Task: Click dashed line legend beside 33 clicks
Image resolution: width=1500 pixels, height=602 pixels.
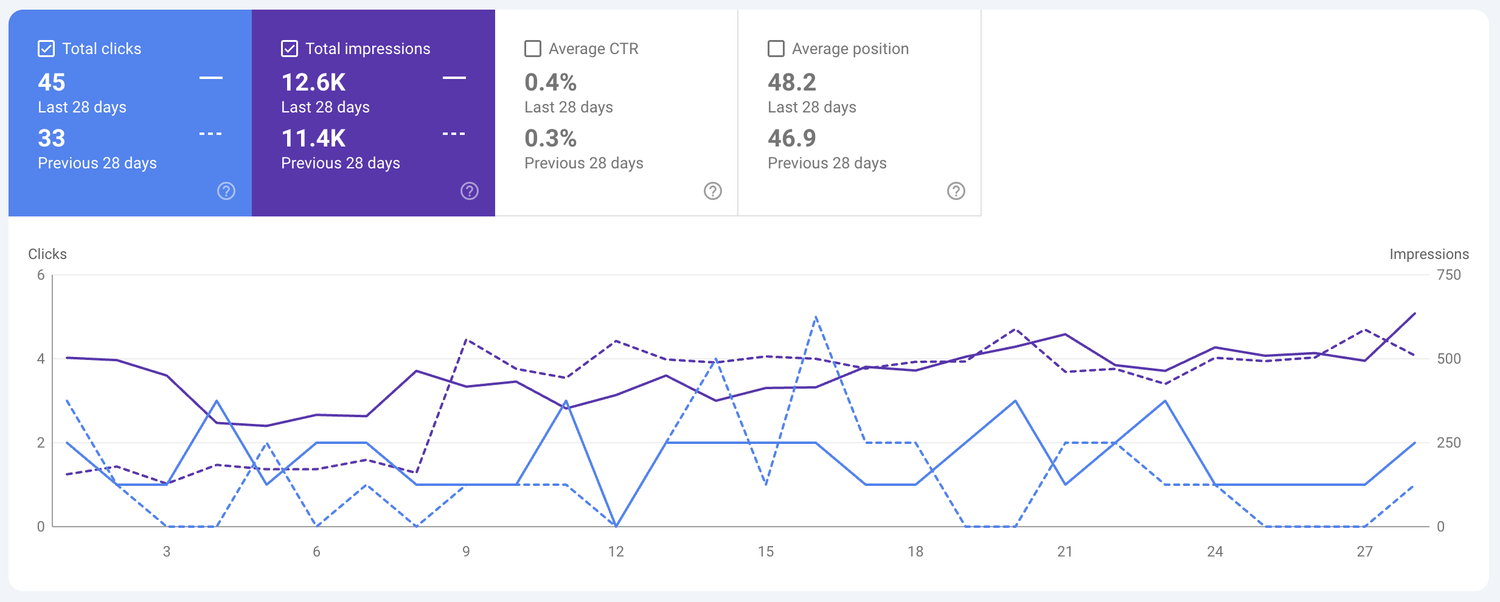Action: click(211, 134)
